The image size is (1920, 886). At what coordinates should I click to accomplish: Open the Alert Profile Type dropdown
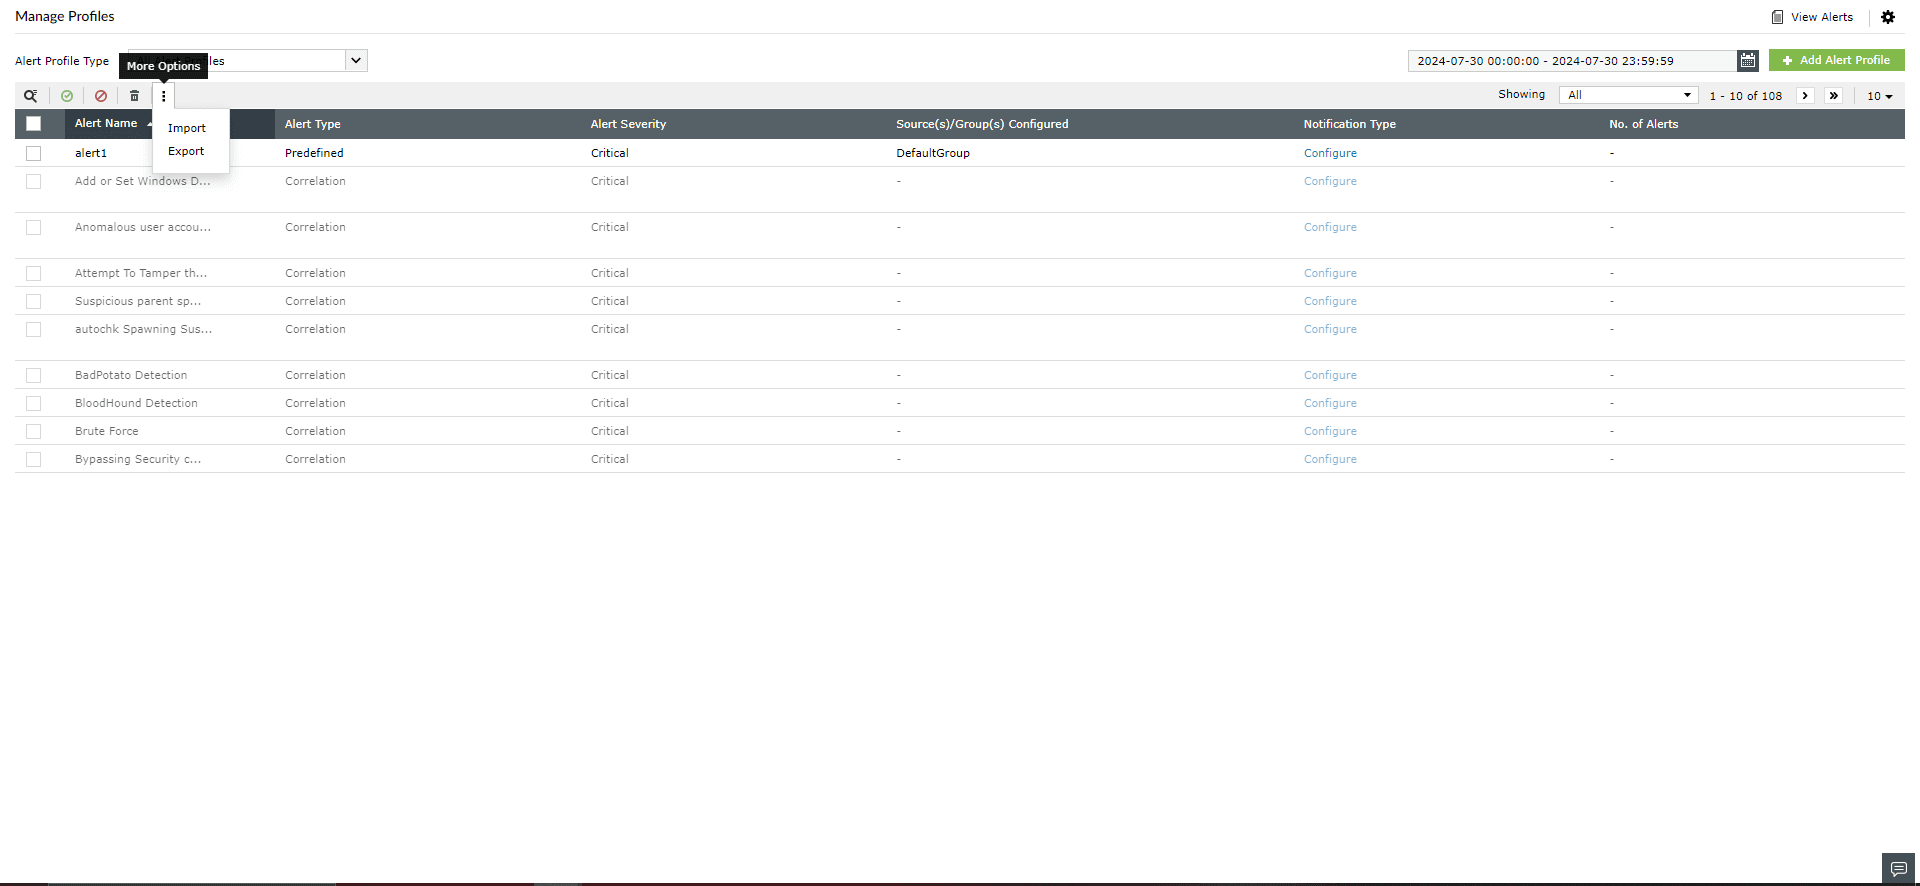click(x=248, y=61)
